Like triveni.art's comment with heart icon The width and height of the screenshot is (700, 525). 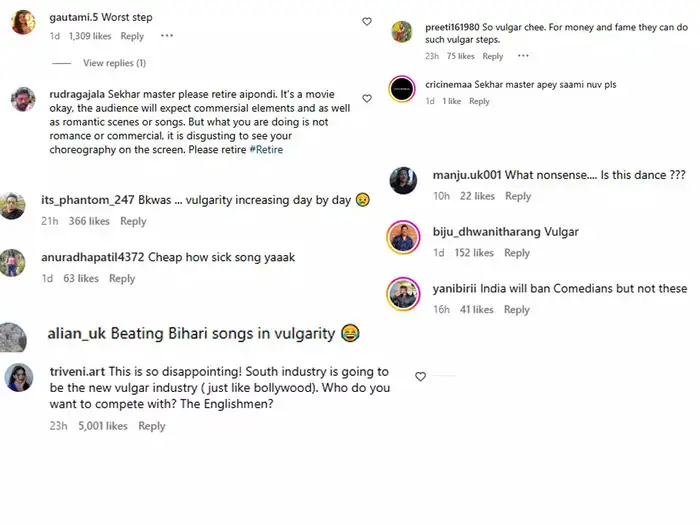point(420,376)
